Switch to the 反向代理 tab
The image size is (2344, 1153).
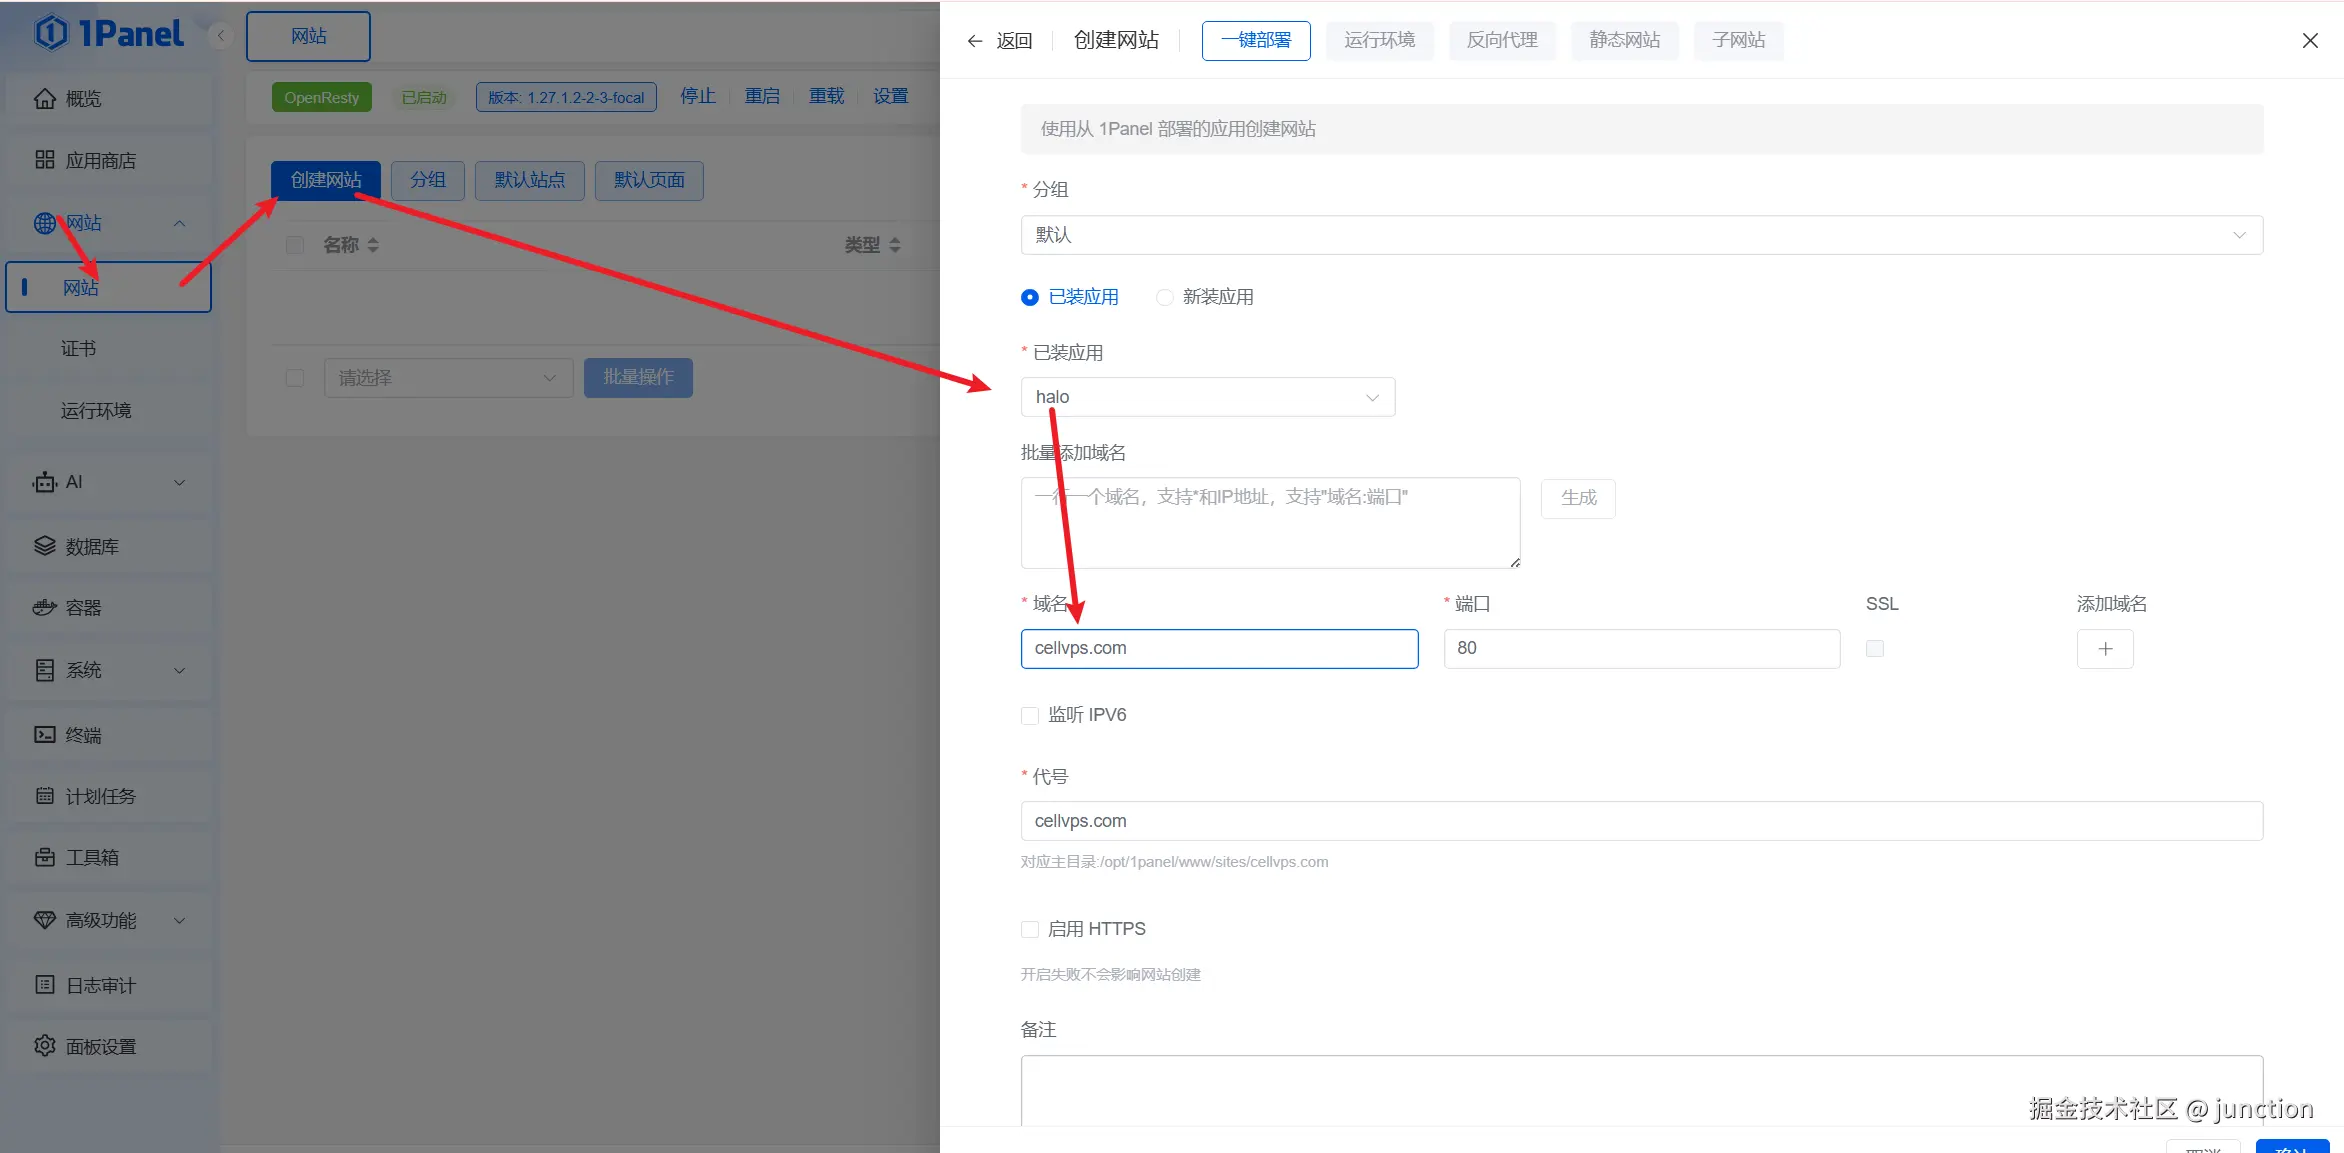1501,40
